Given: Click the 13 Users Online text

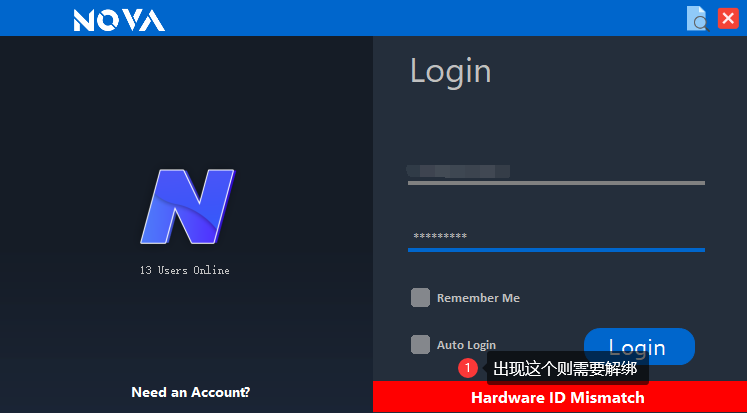Looking at the screenshot, I should (x=185, y=270).
